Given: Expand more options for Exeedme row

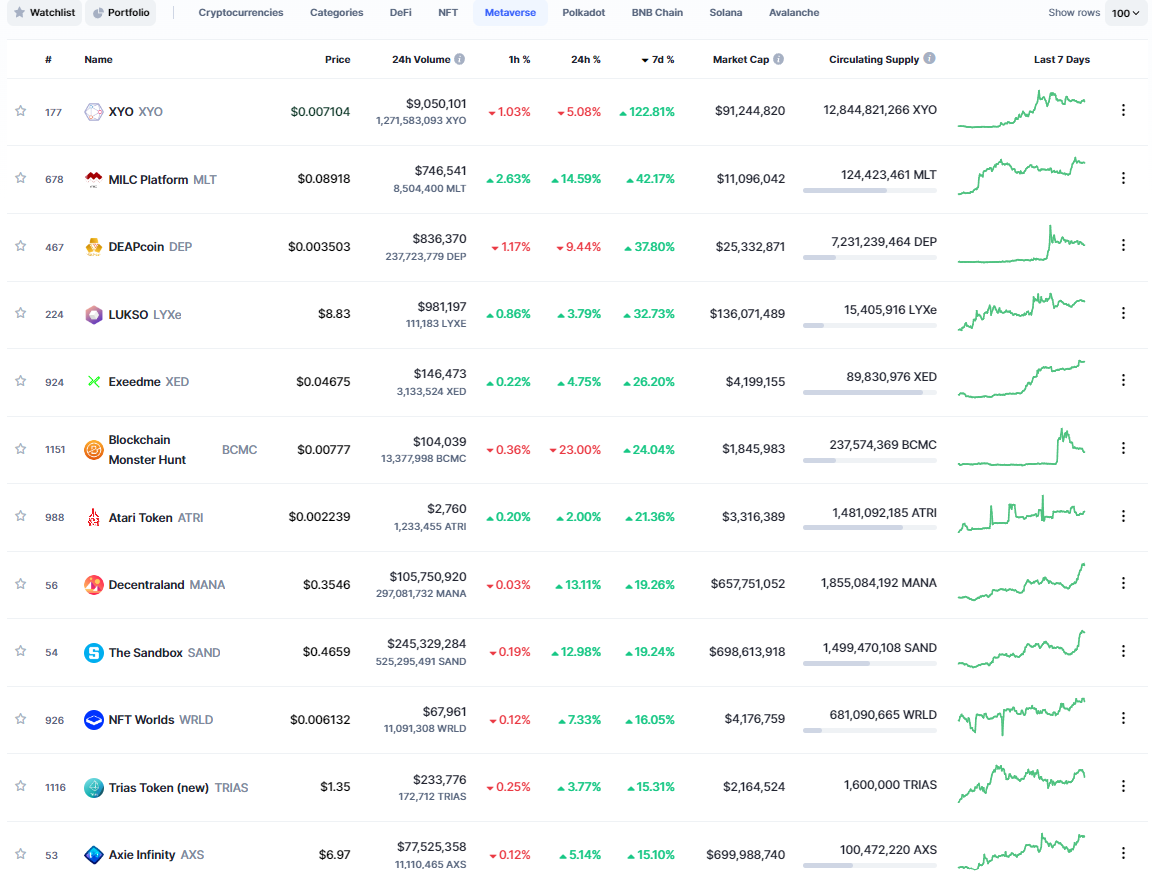Looking at the screenshot, I should pyautogui.click(x=1123, y=380).
